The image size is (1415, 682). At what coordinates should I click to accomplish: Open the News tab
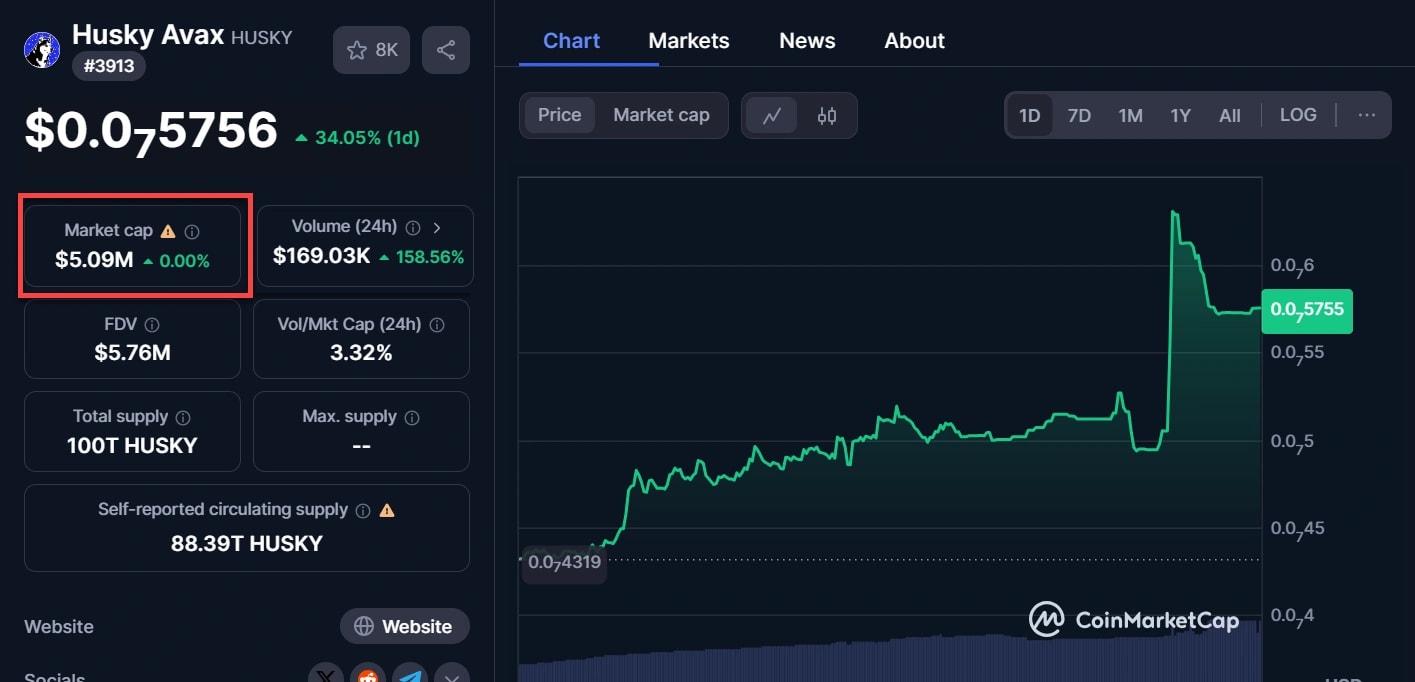pyautogui.click(x=806, y=41)
